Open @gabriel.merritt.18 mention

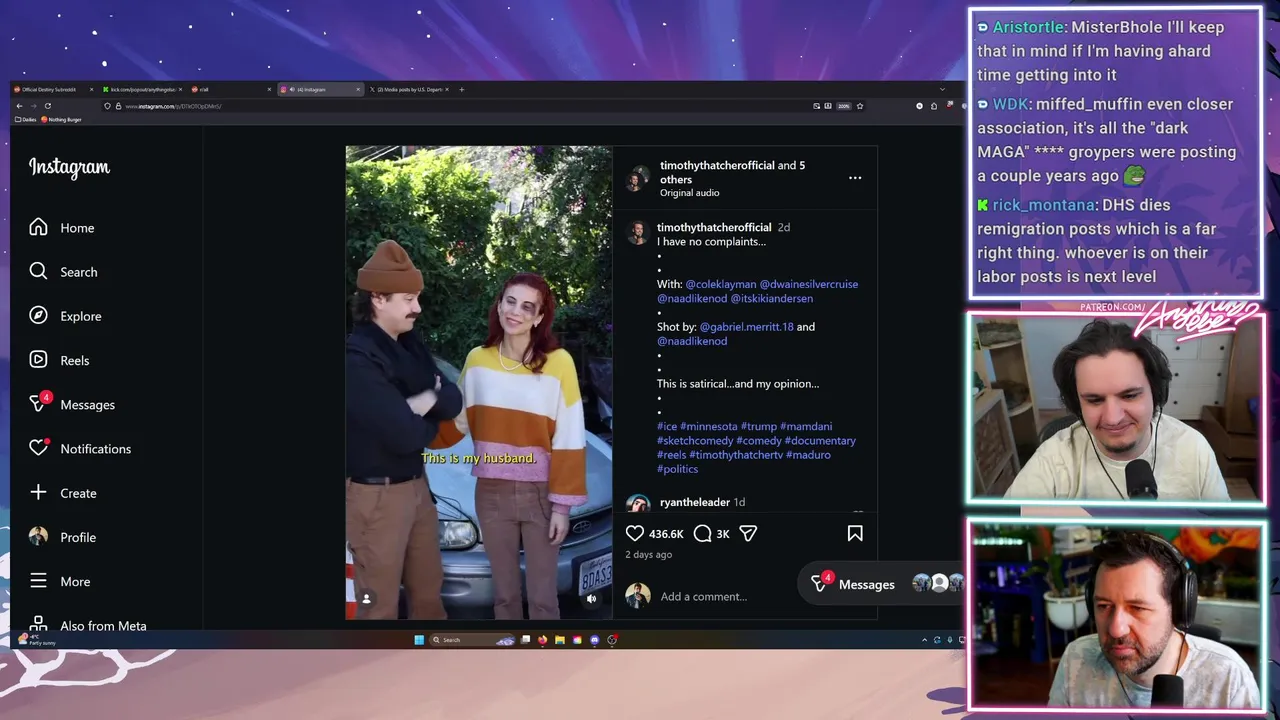747,327
